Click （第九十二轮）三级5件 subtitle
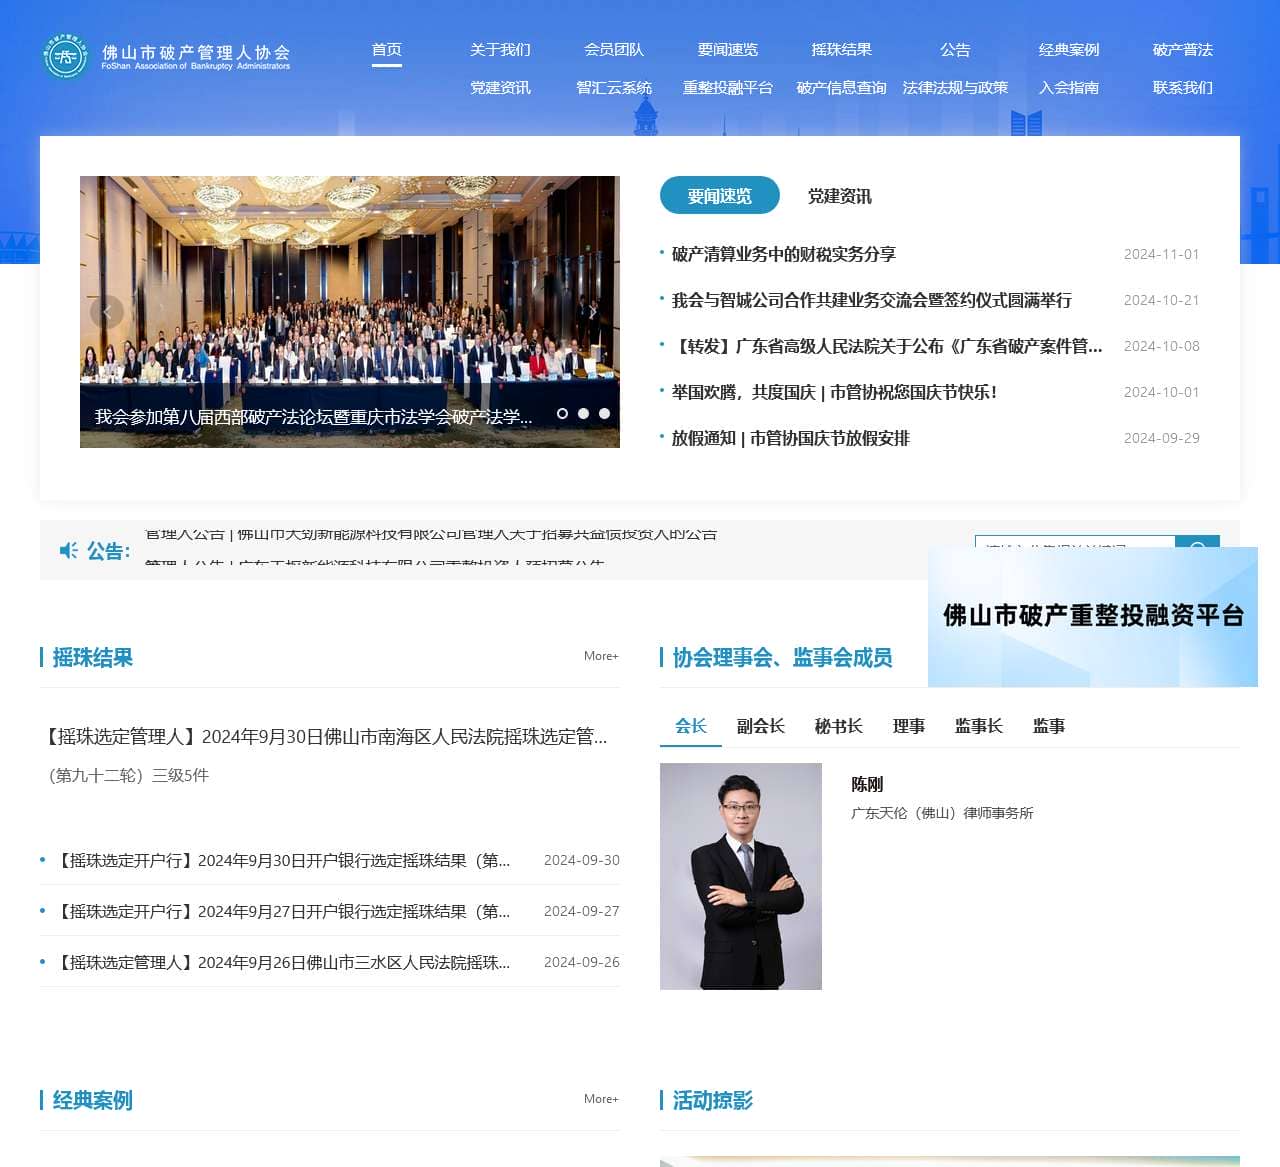The image size is (1280, 1167). [x=126, y=775]
